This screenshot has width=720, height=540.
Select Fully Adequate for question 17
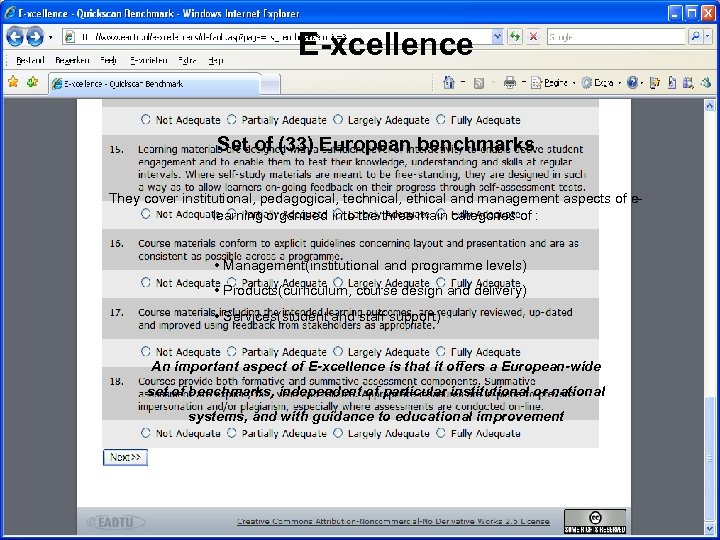441,351
